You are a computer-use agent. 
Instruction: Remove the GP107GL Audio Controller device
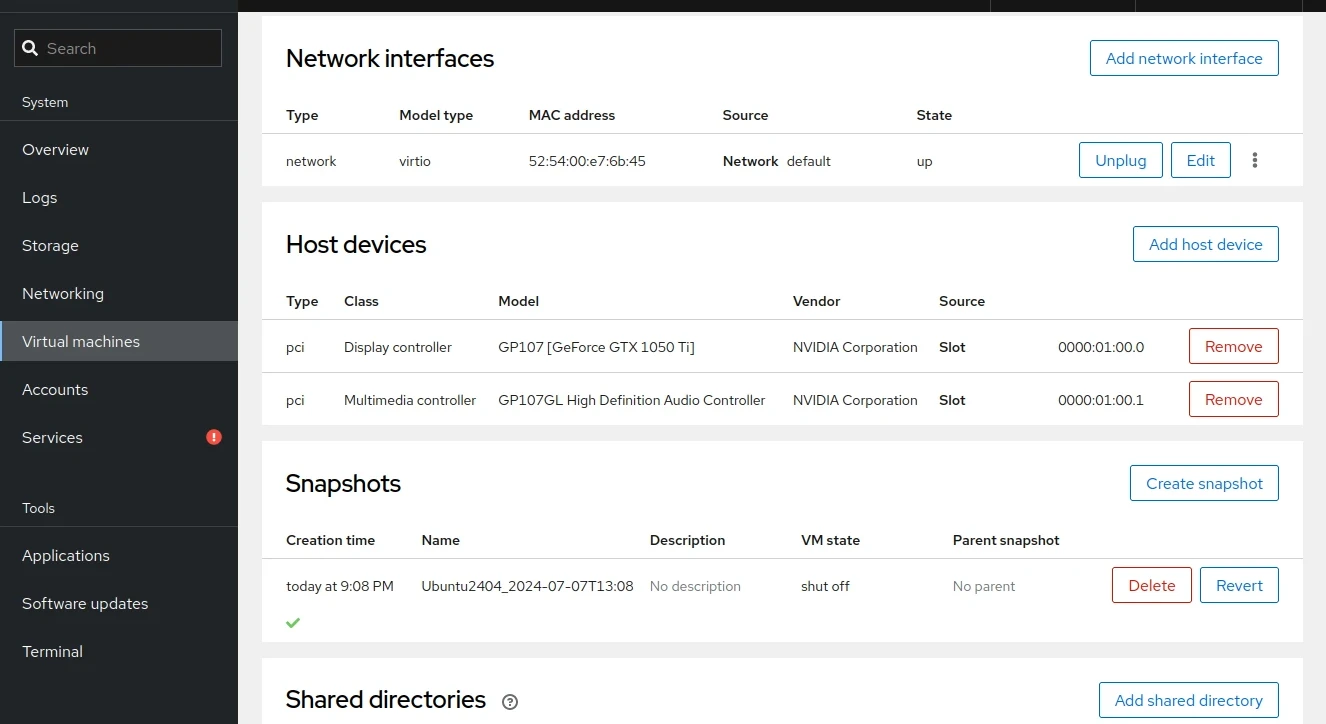1233,399
